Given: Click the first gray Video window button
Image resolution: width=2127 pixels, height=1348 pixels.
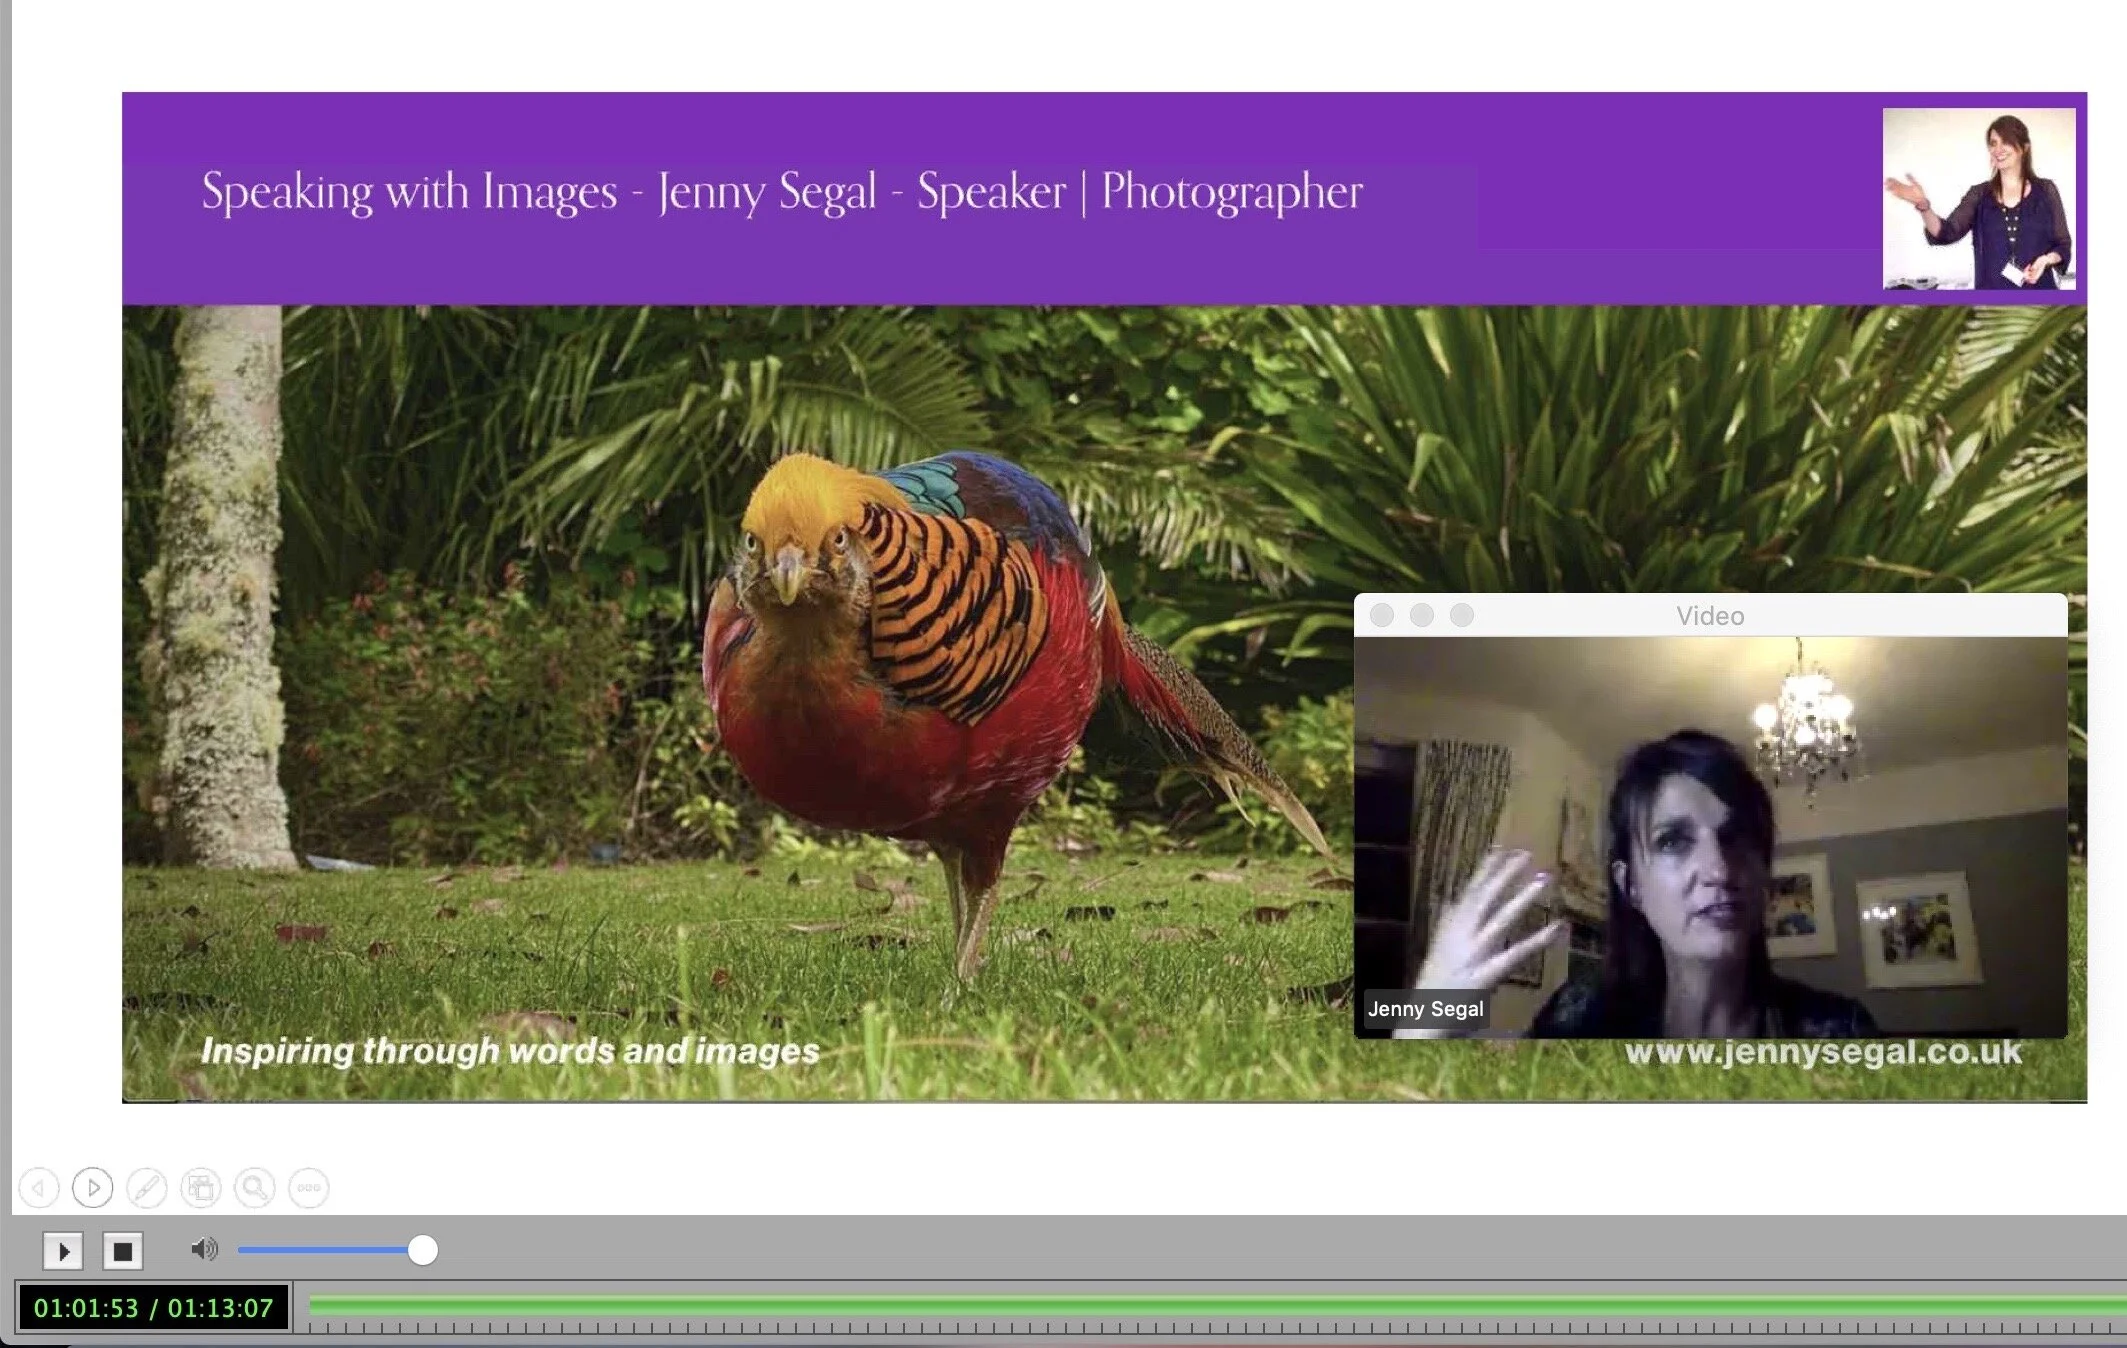Looking at the screenshot, I should (x=1382, y=615).
